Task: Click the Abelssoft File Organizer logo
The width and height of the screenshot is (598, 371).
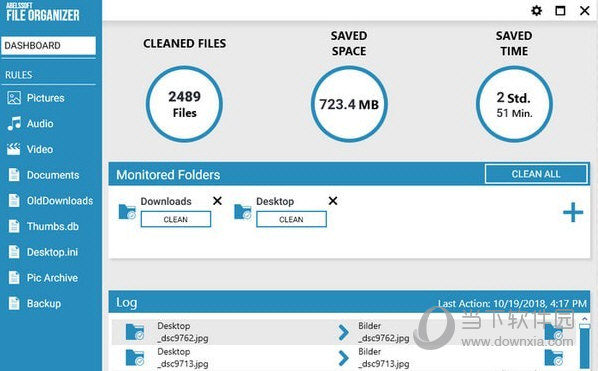Action: 43,12
